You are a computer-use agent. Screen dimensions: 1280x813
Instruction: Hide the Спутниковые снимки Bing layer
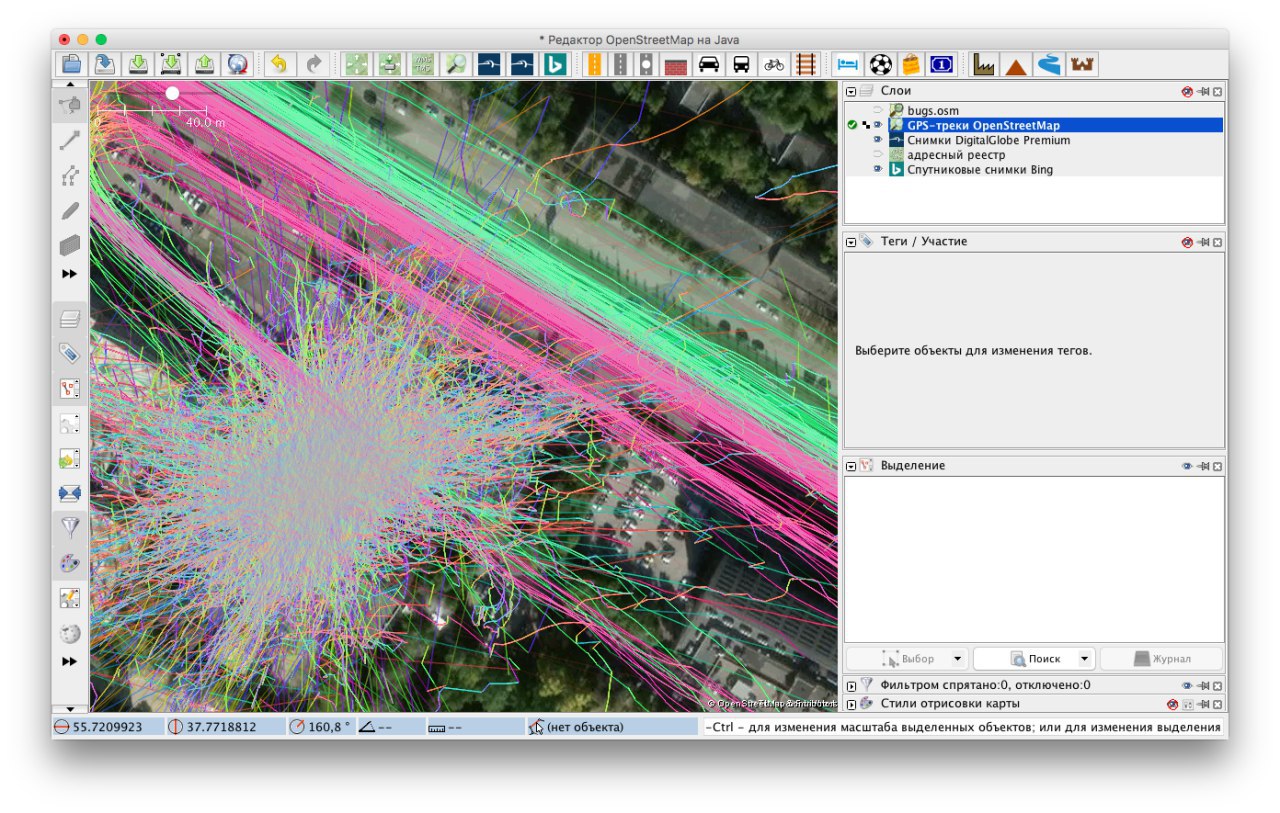[x=878, y=170]
